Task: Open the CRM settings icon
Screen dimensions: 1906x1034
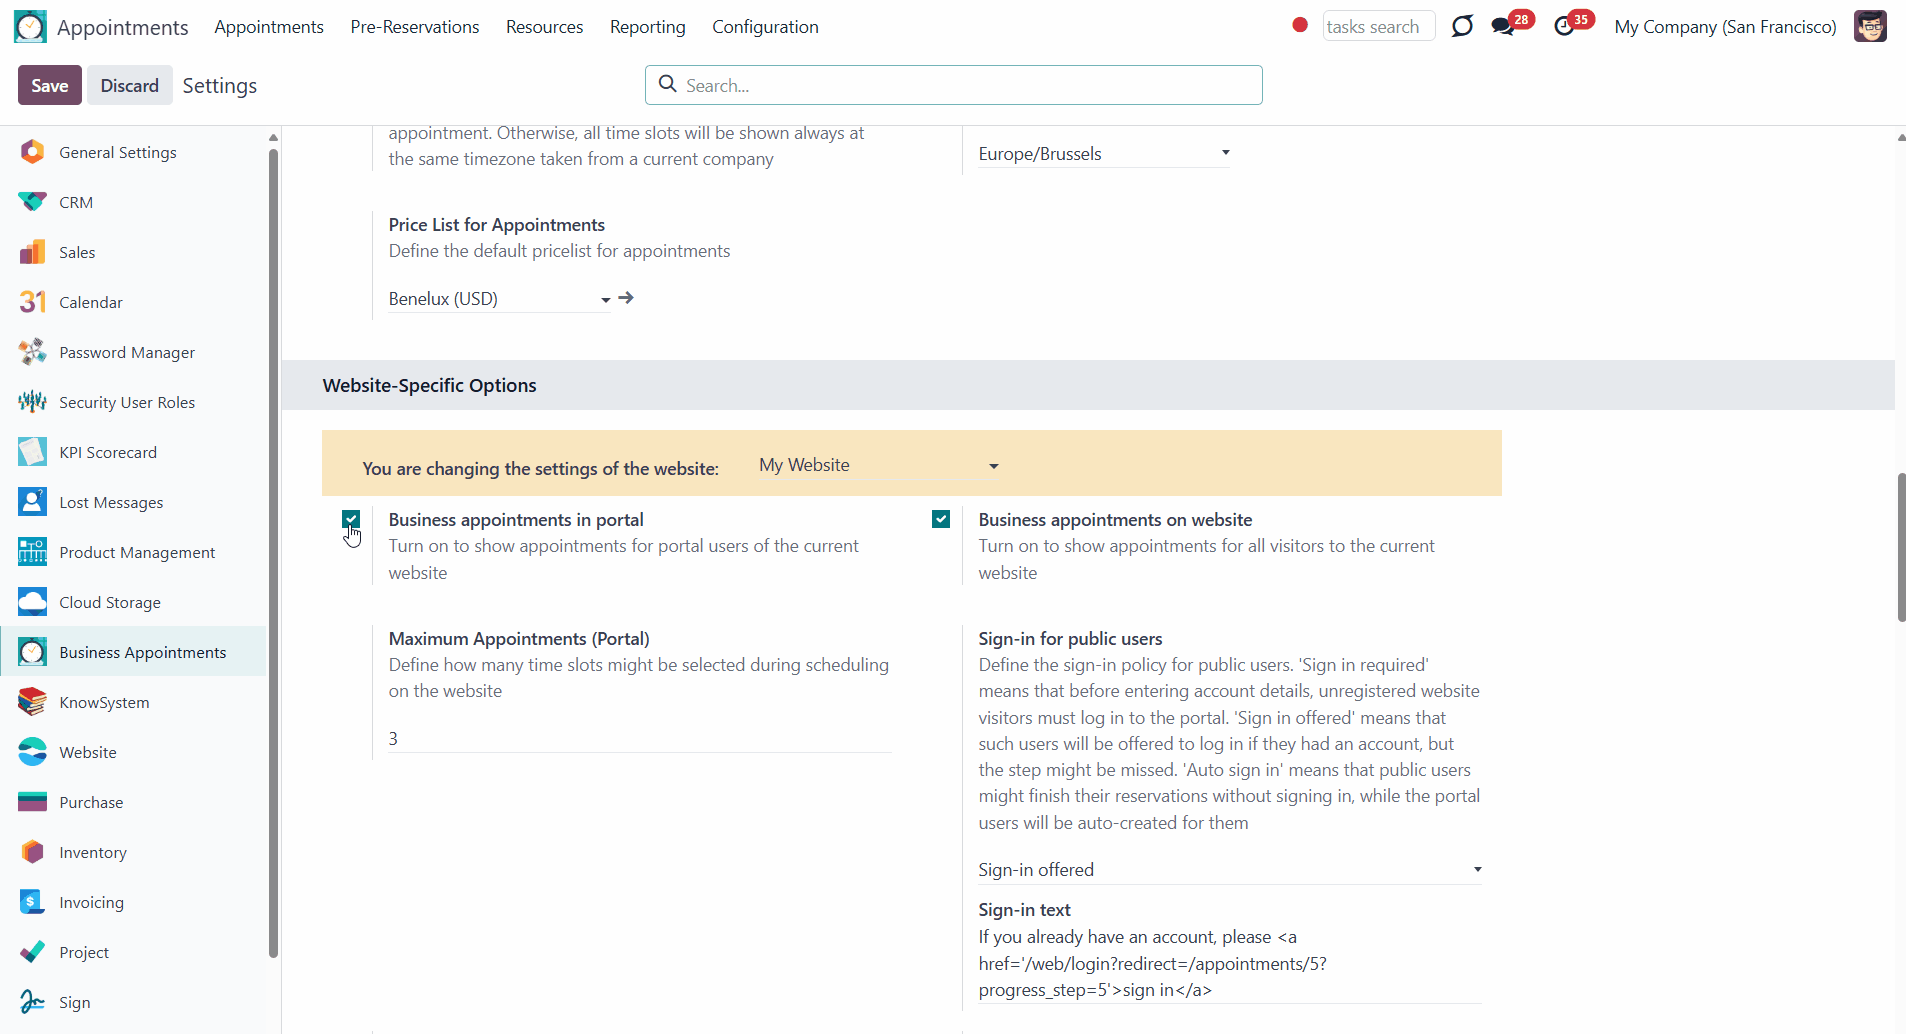Action: (x=32, y=202)
